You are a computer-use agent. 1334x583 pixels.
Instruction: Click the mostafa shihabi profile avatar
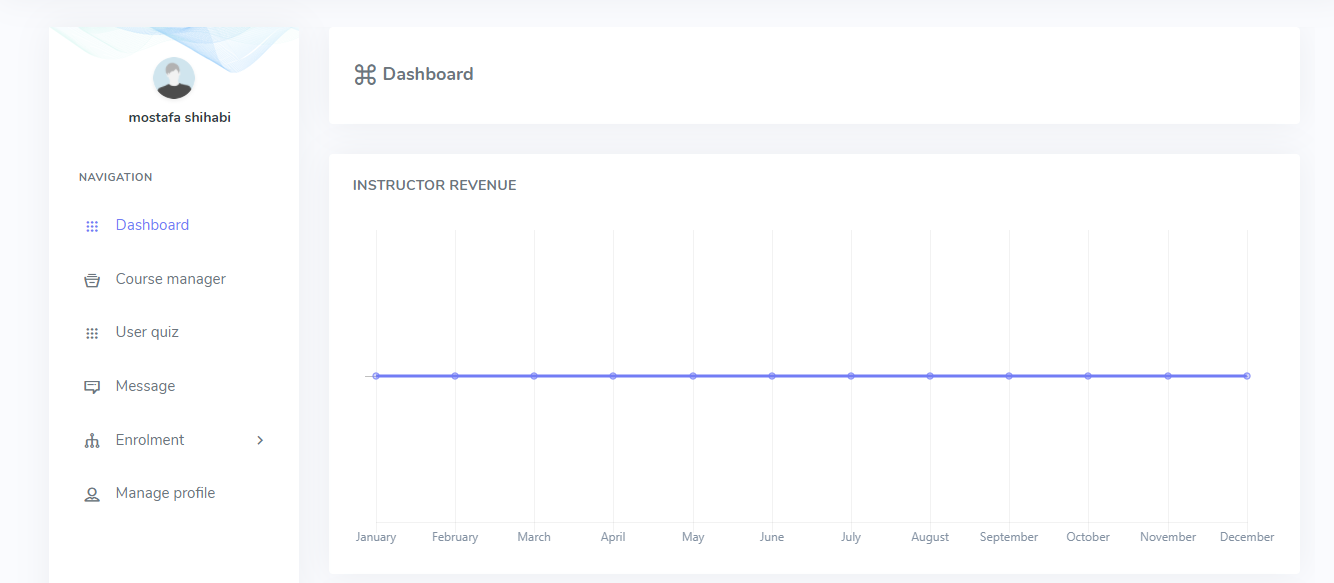[x=174, y=78]
